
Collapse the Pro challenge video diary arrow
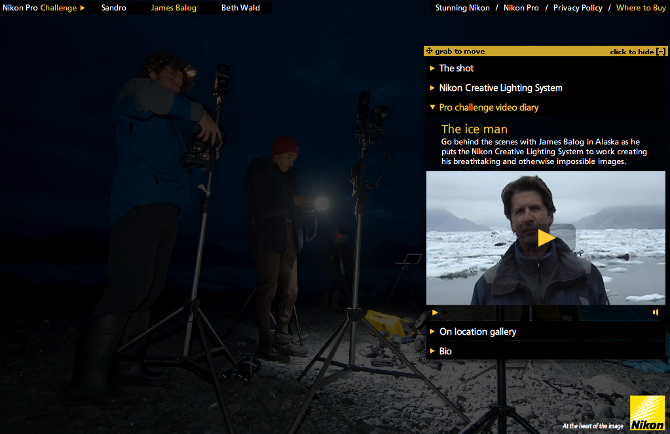(x=432, y=107)
